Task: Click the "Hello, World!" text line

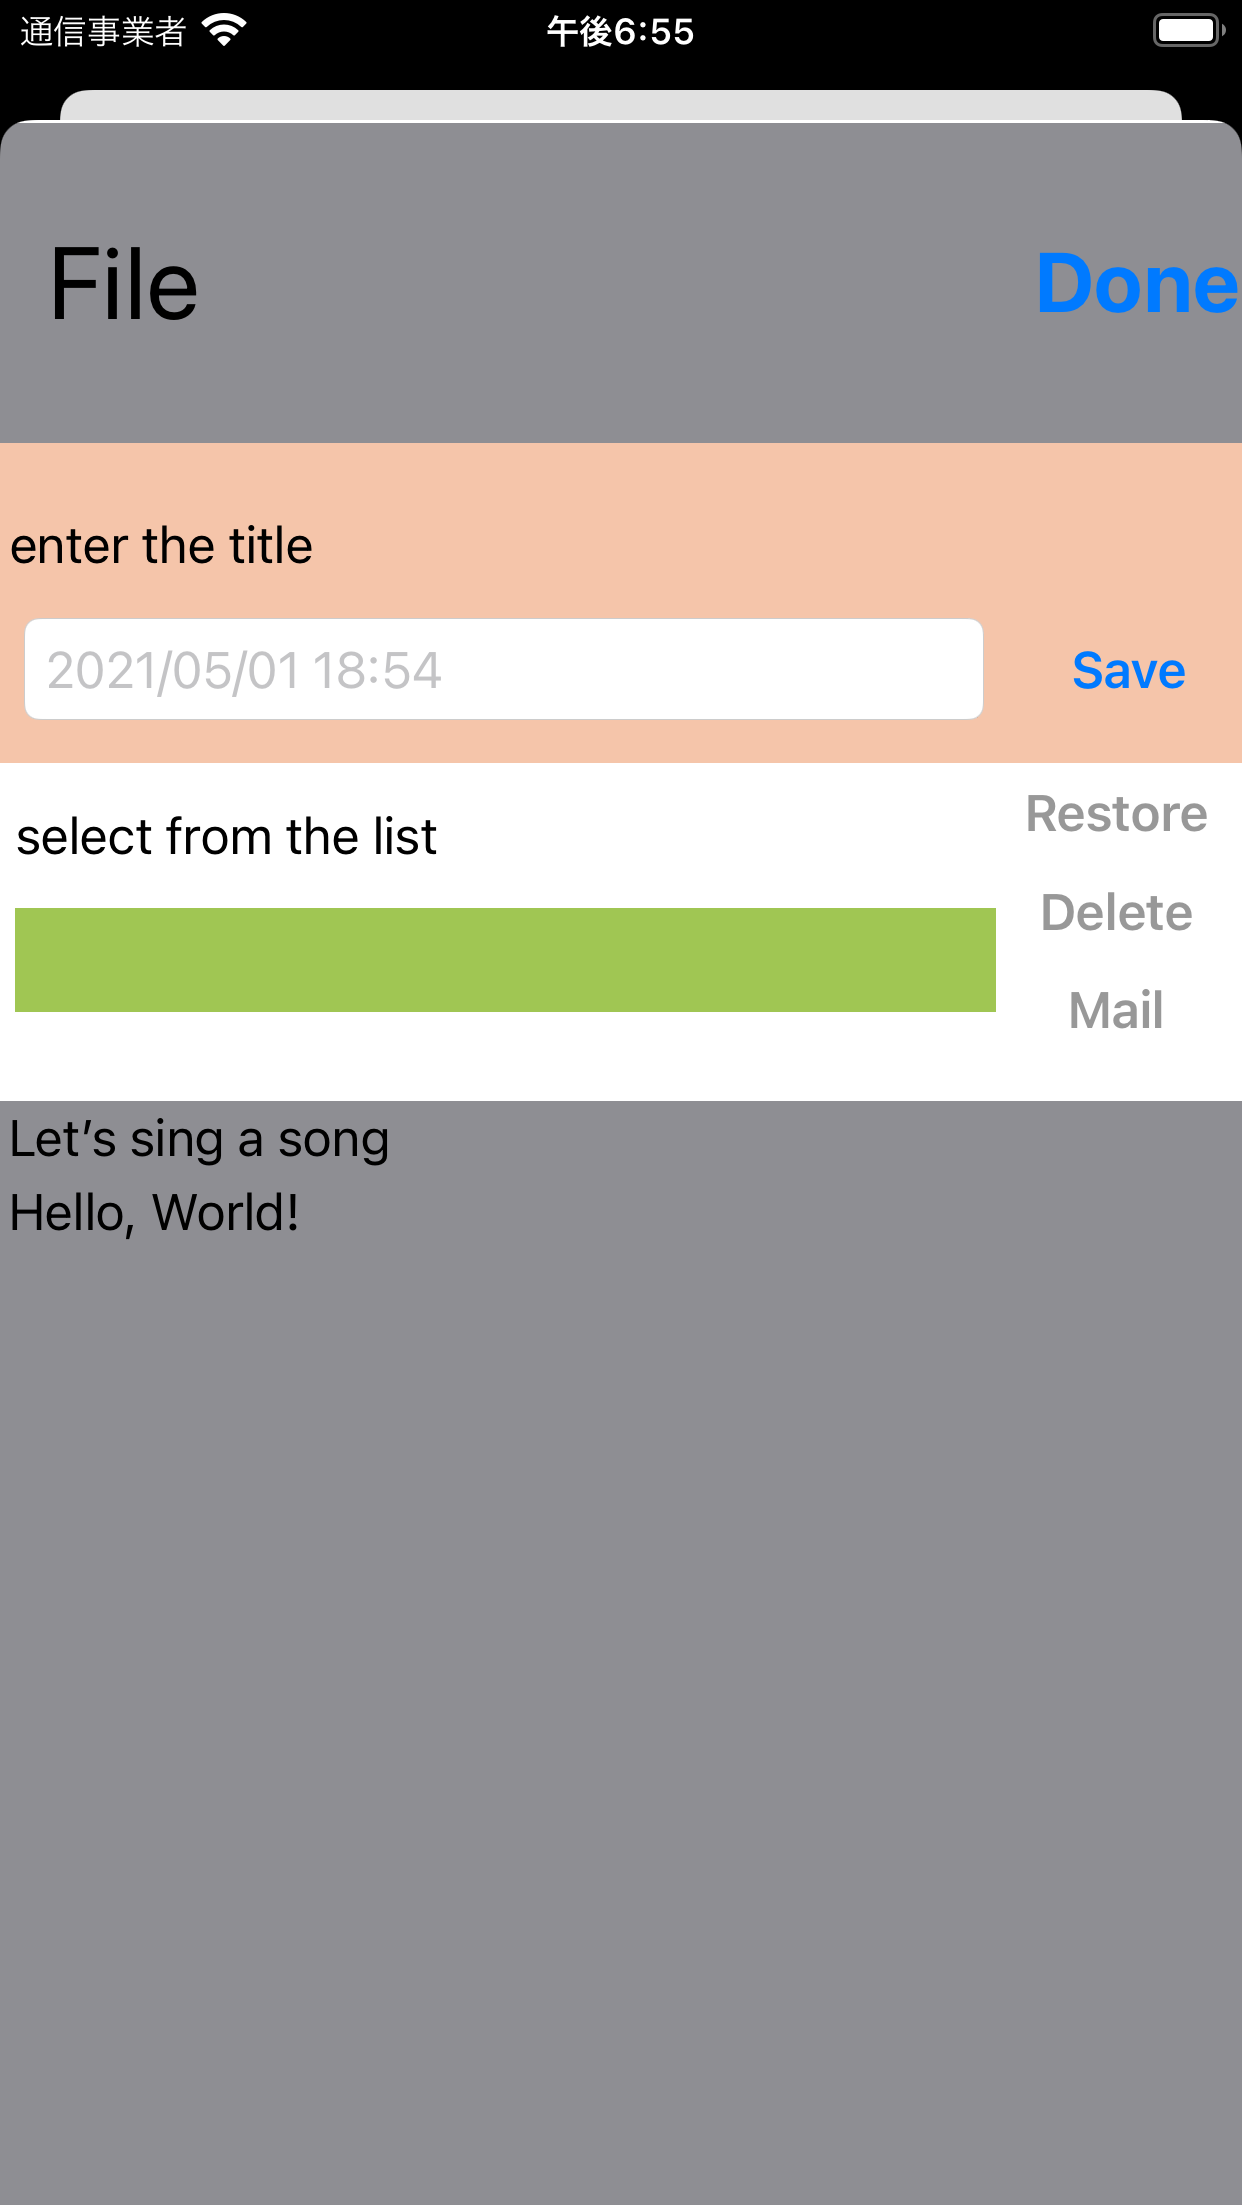Action: pyautogui.click(x=155, y=1213)
